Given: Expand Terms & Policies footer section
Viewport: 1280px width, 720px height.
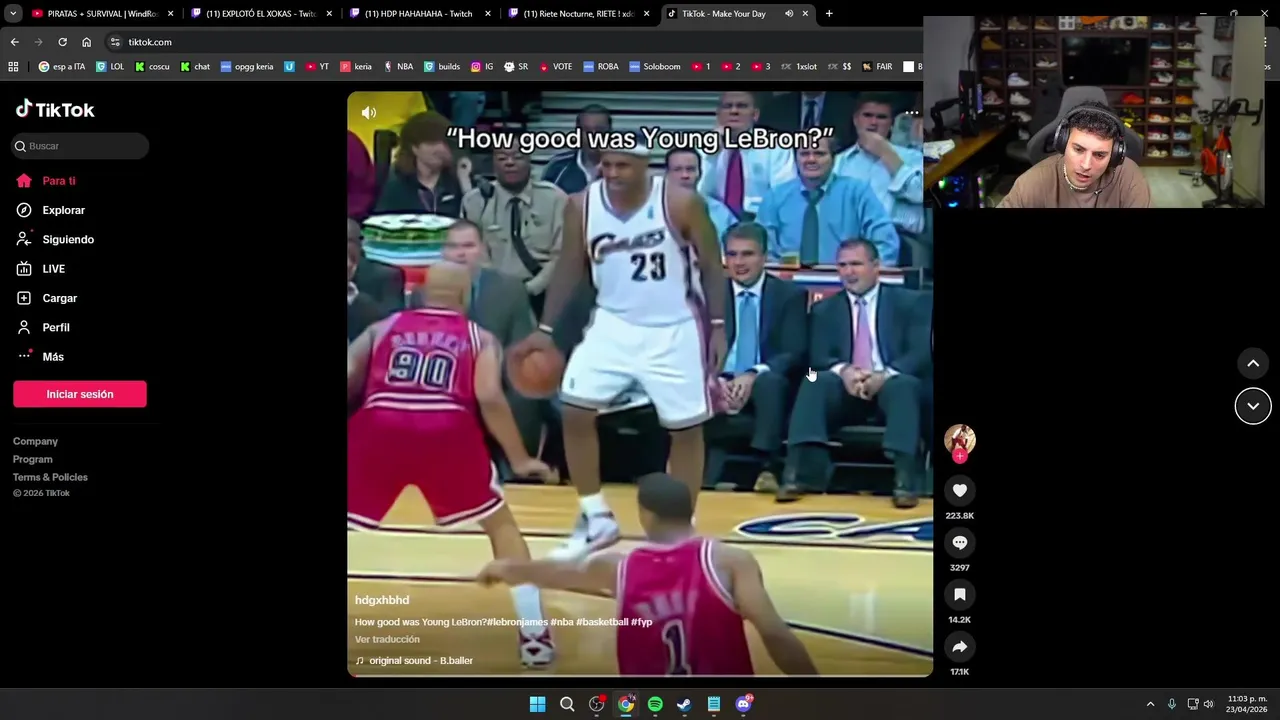Looking at the screenshot, I should tap(50, 477).
